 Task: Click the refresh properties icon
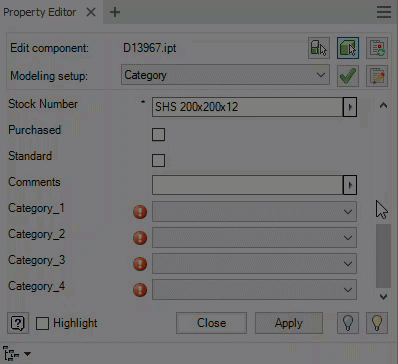[377, 48]
